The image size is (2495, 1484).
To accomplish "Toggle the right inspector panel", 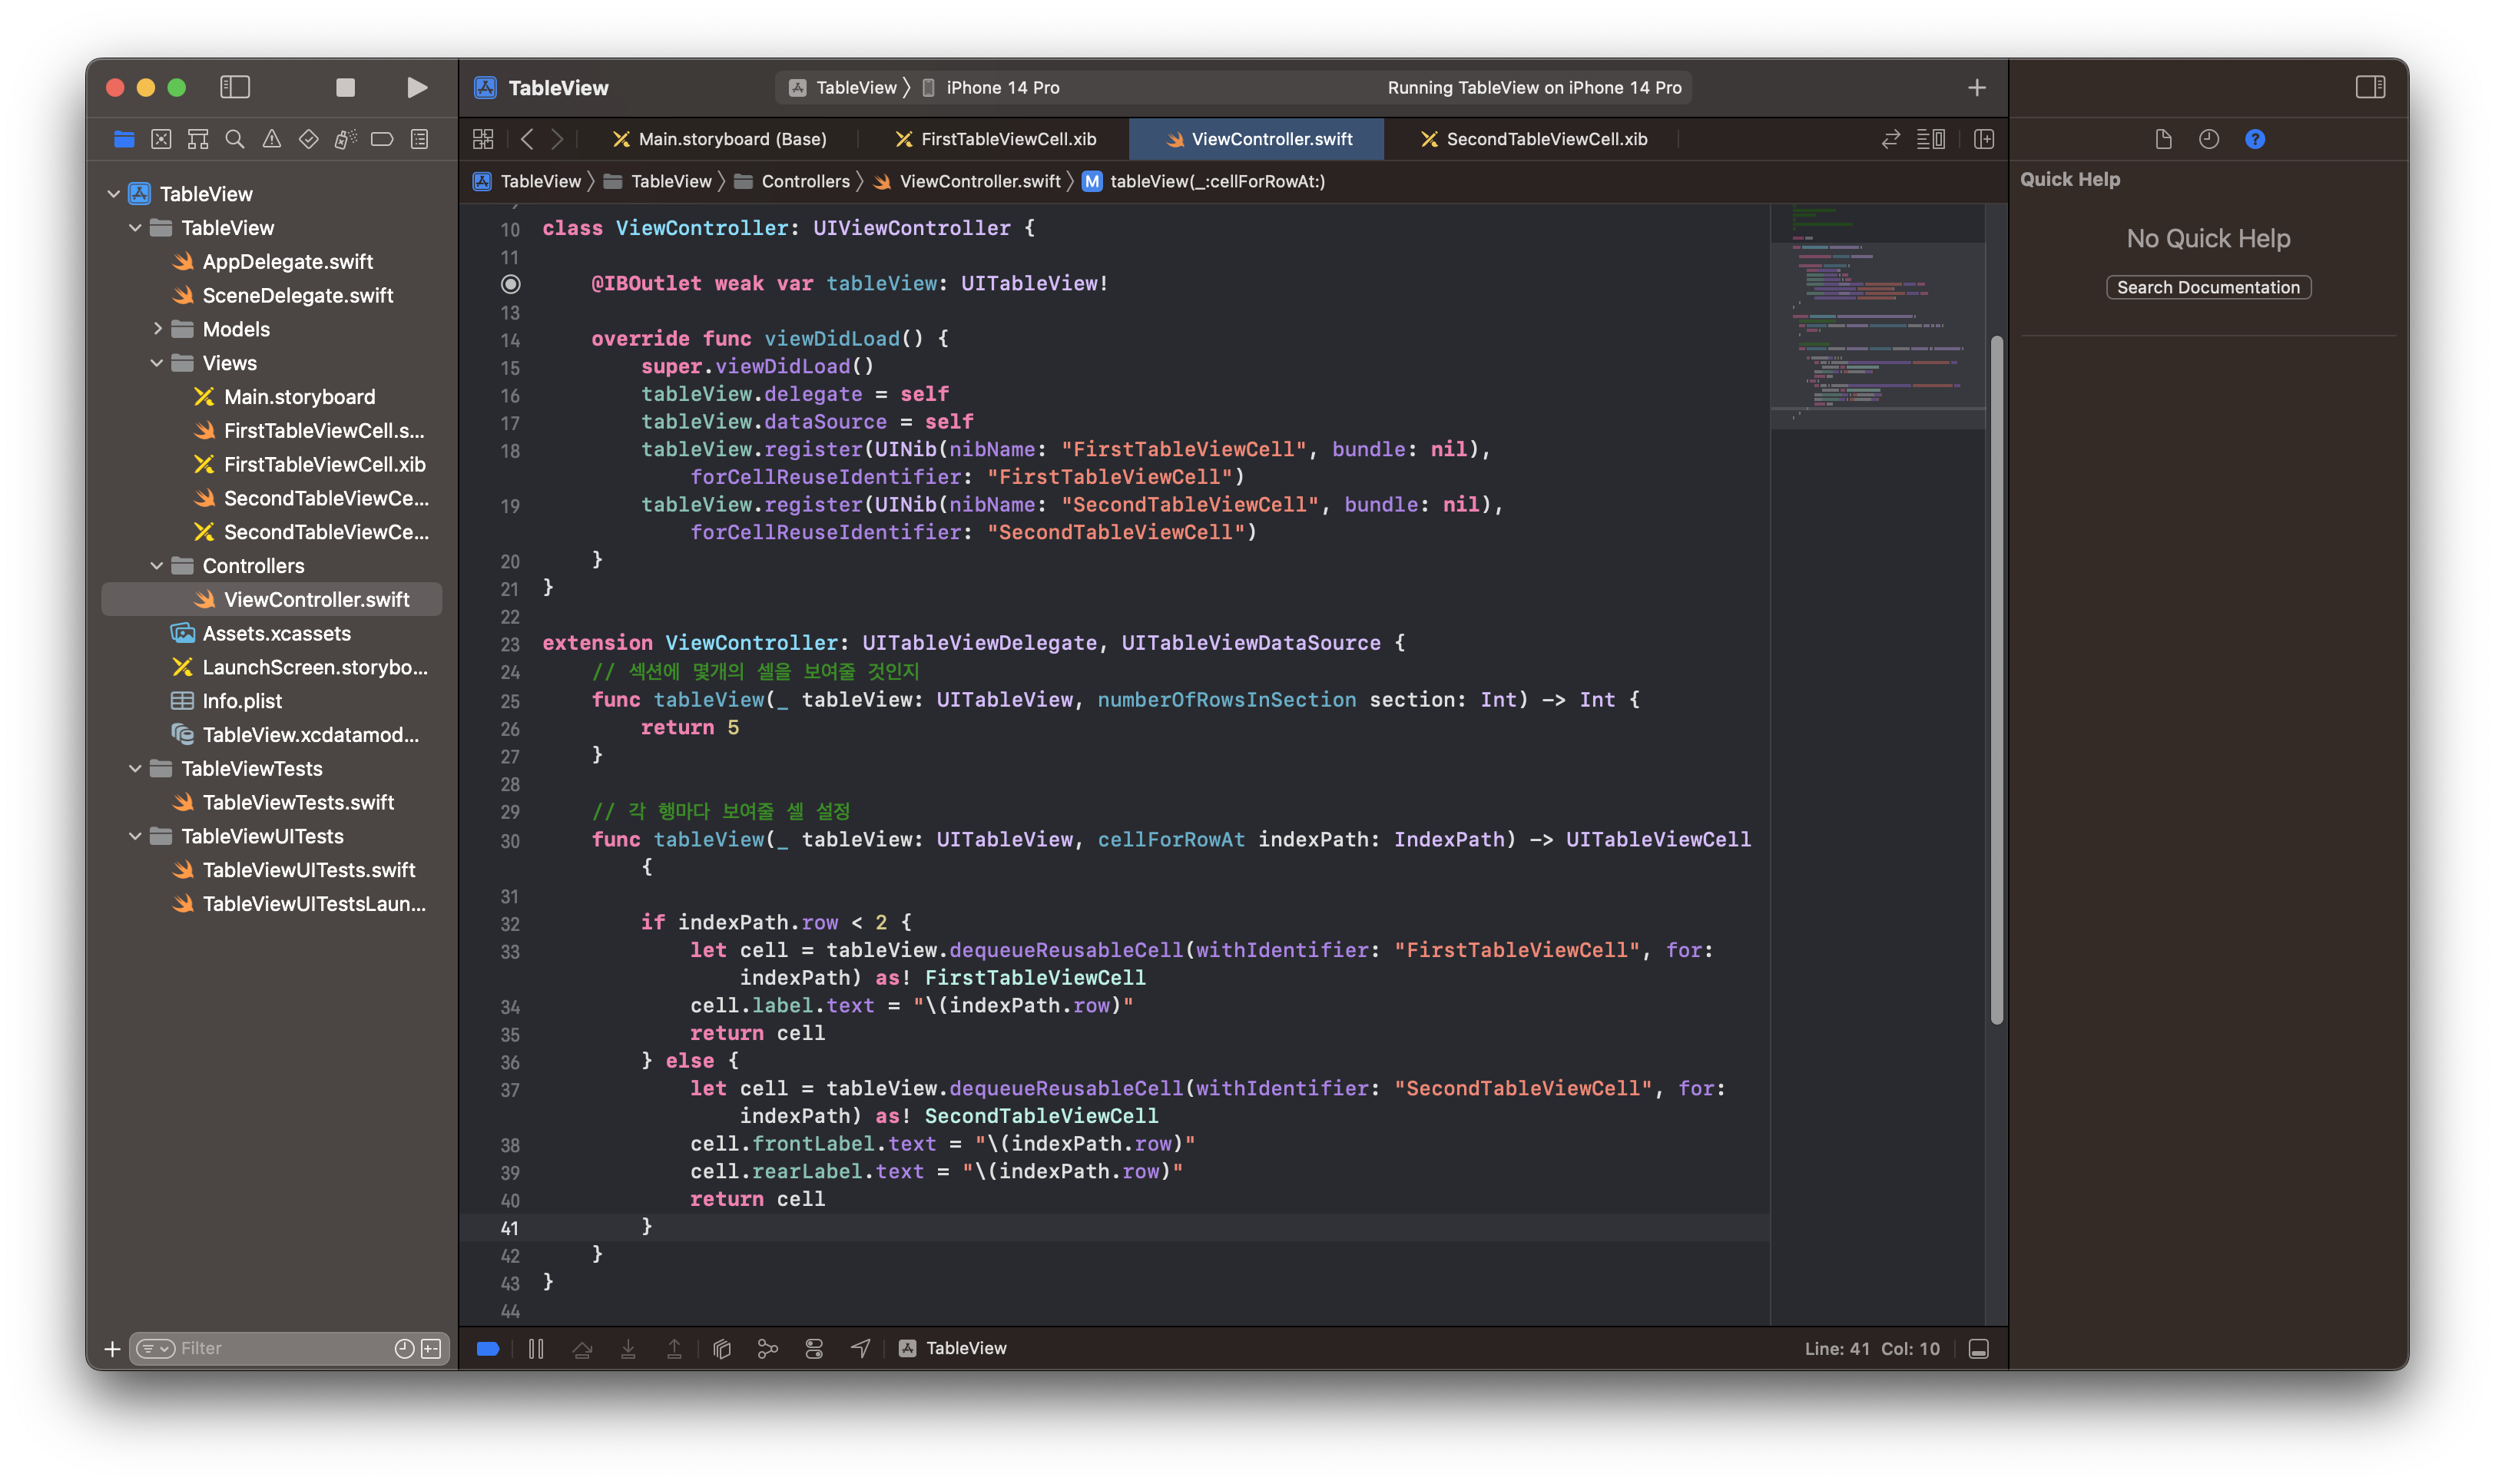I will (x=2370, y=88).
